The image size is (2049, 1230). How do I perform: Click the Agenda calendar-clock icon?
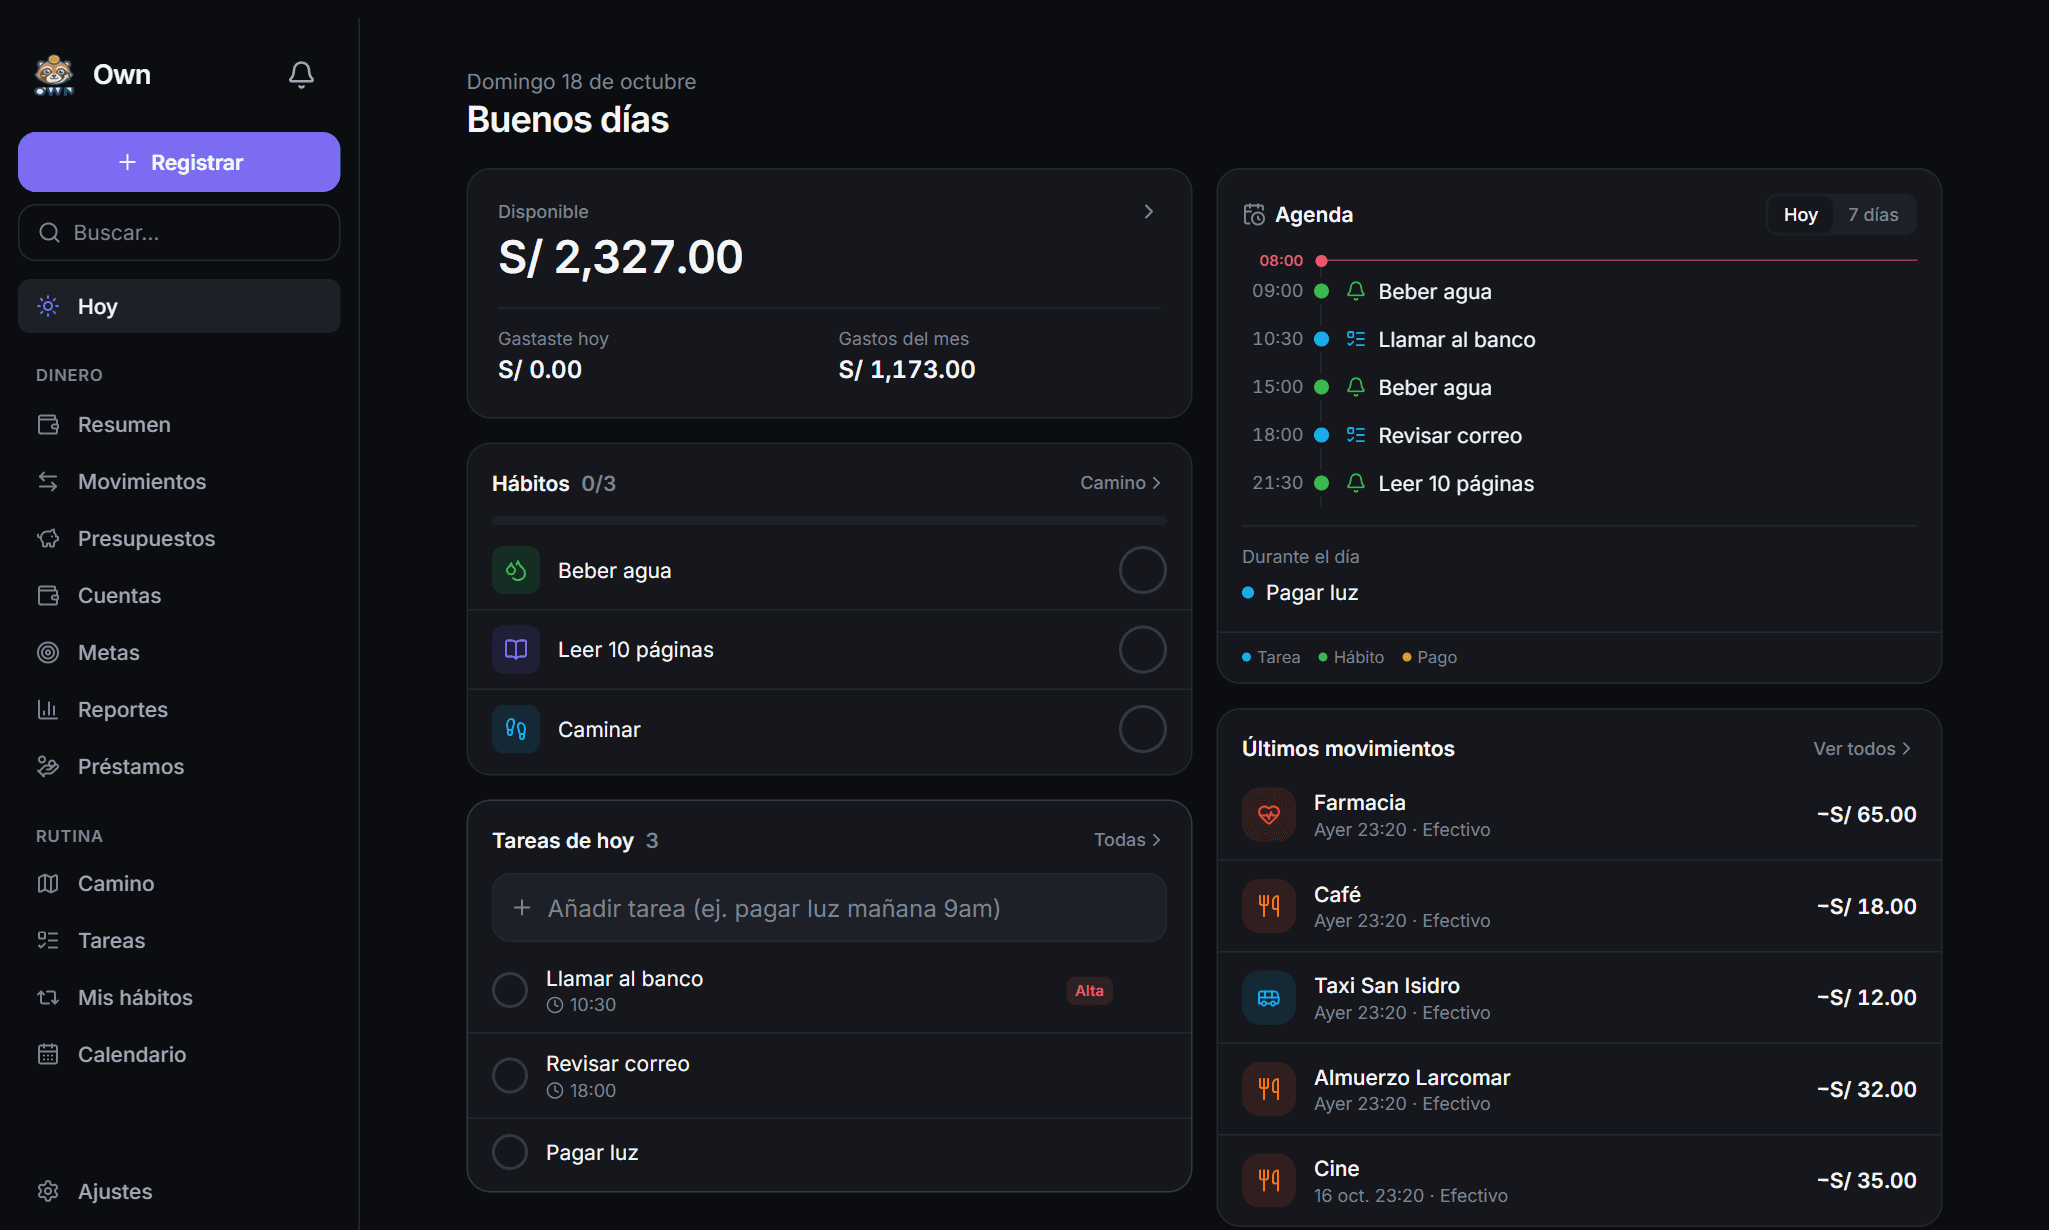pos(1254,215)
